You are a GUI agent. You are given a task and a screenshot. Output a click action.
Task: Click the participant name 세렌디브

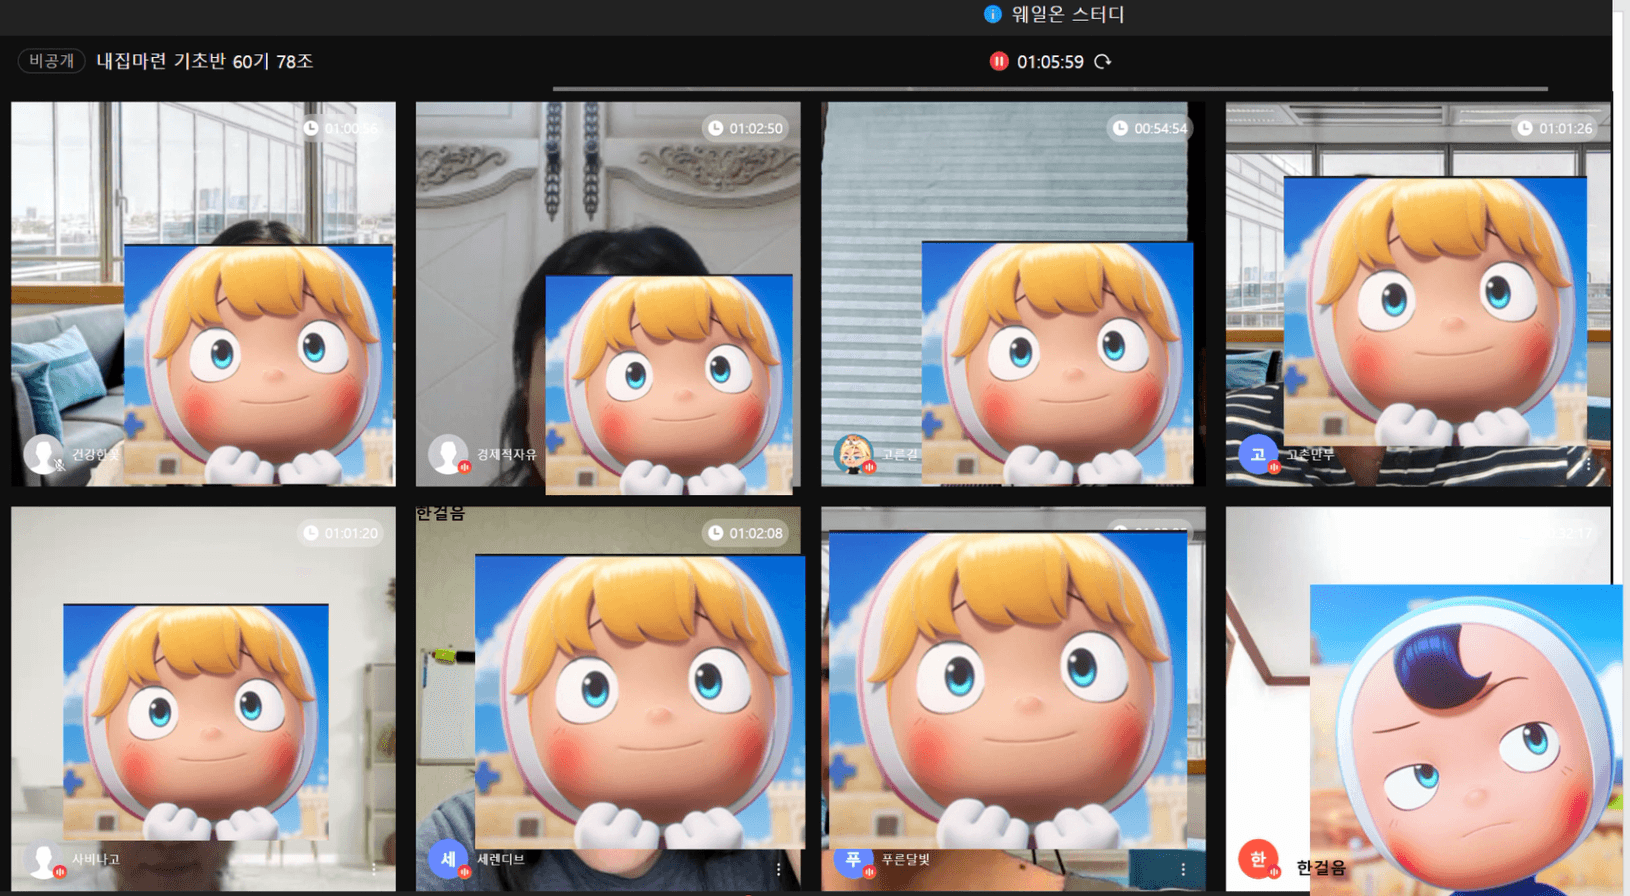(501, 860)
